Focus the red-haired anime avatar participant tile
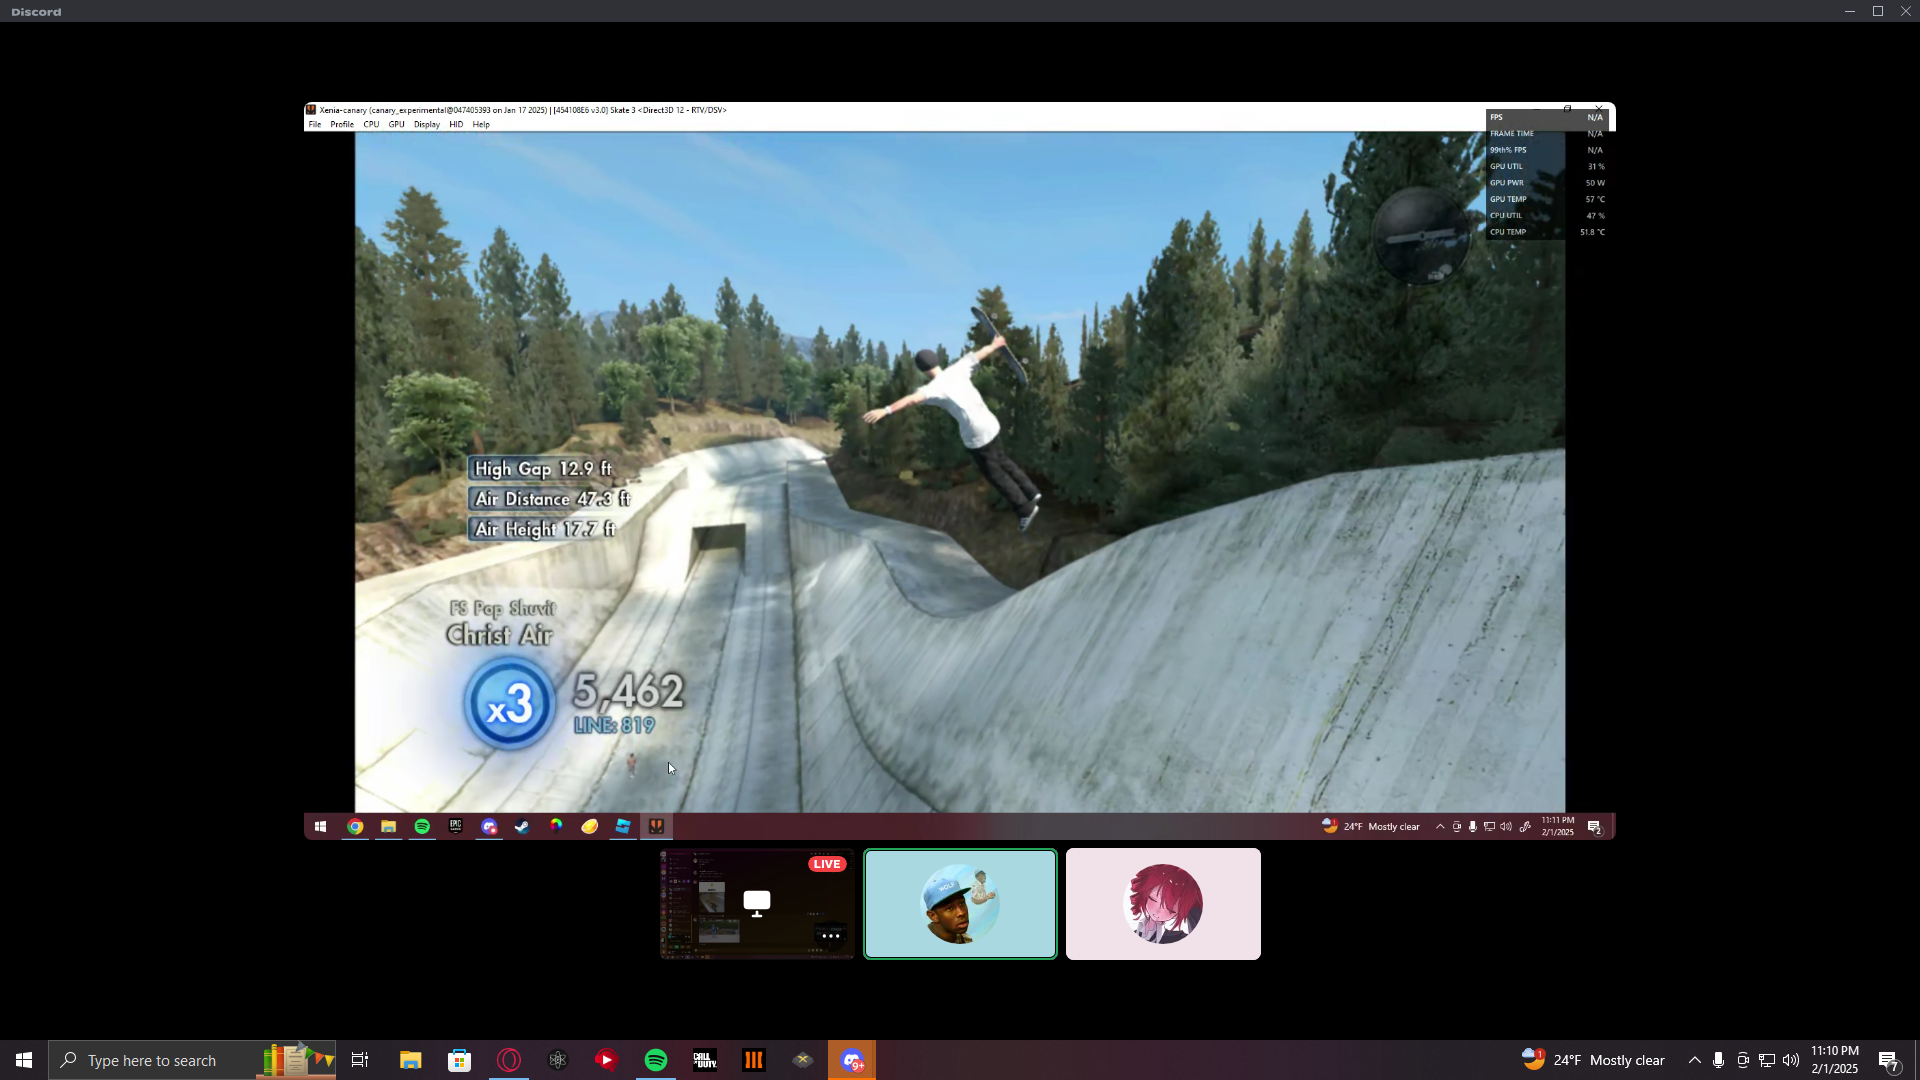Image resolution: width=1920 pixels, height=1080 pixels. (x=1163, y=904)
